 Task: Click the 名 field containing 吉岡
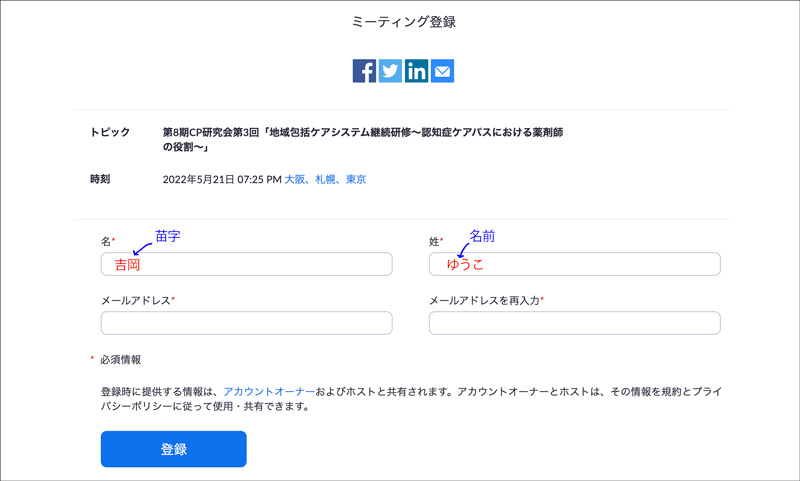click(246, 264)
